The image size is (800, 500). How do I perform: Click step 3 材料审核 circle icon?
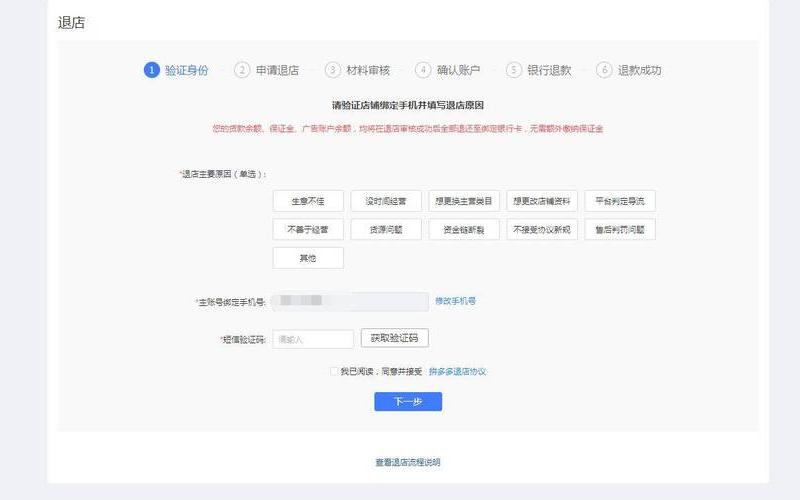pos(333,70)
